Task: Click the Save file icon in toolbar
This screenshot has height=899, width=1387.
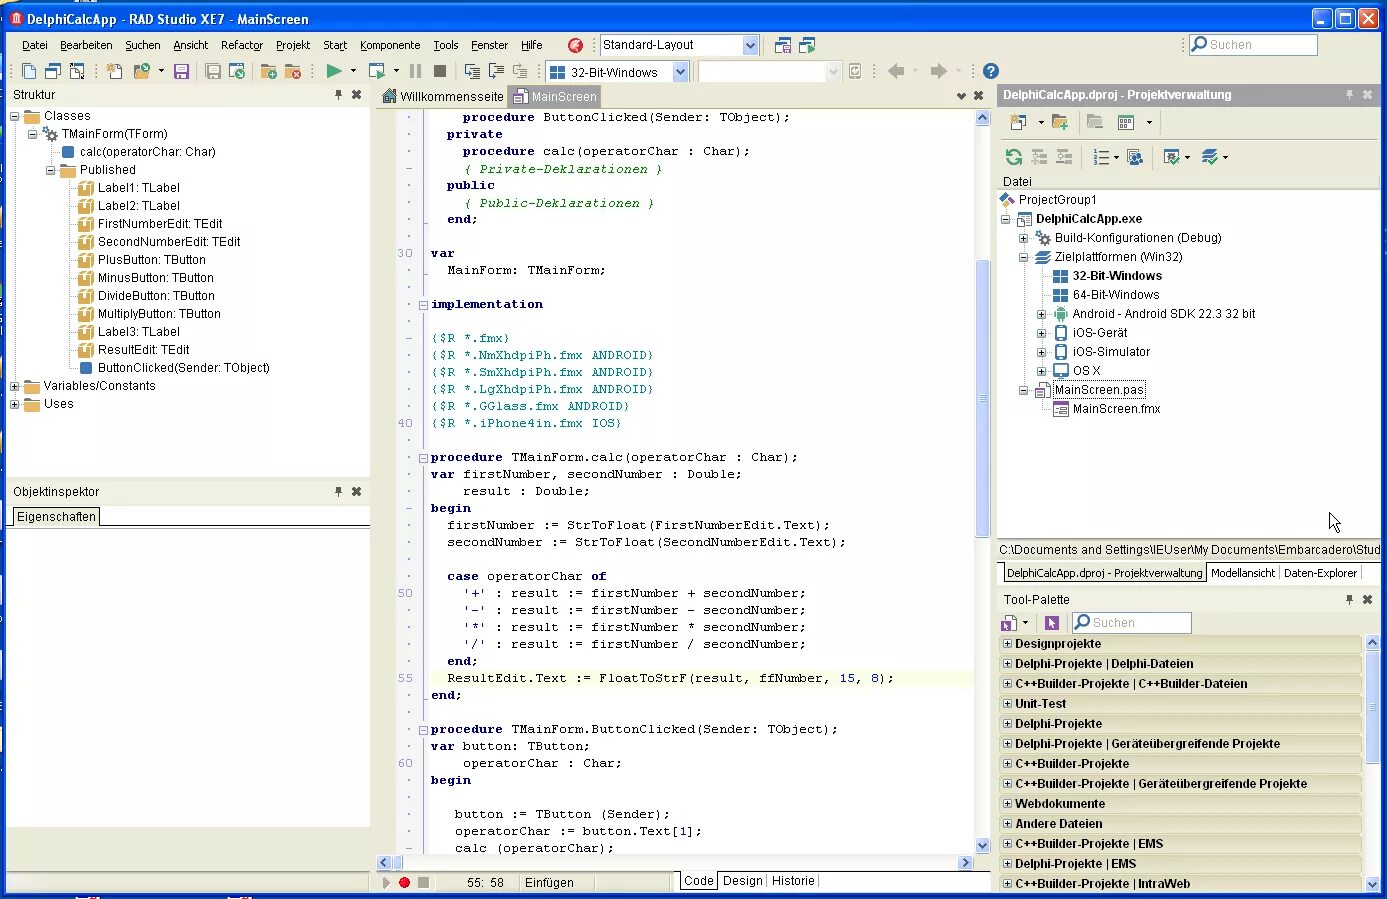Action: pos(181,71)
